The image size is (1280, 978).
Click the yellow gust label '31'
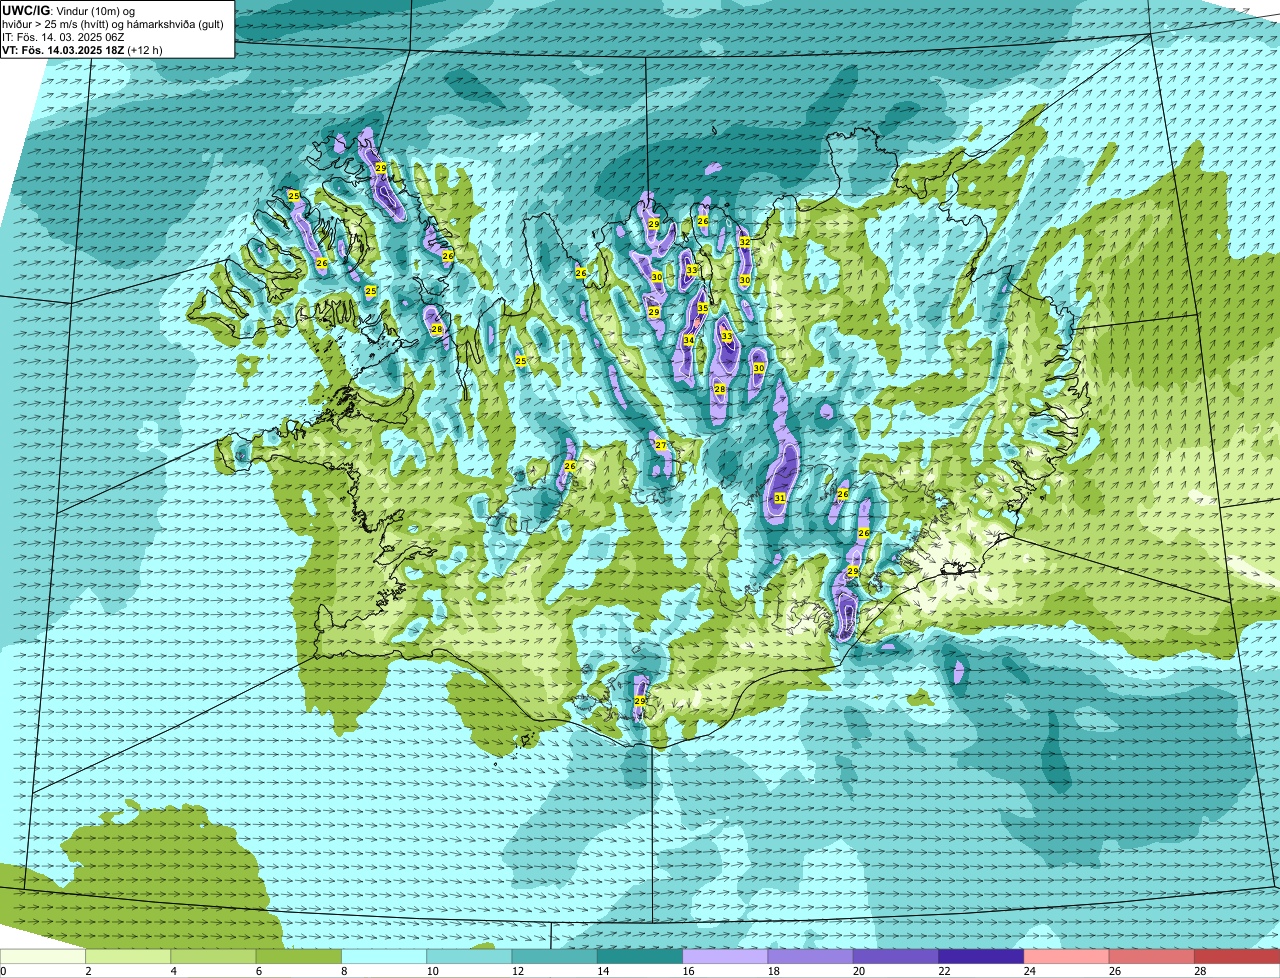click(x=780, y=498)
